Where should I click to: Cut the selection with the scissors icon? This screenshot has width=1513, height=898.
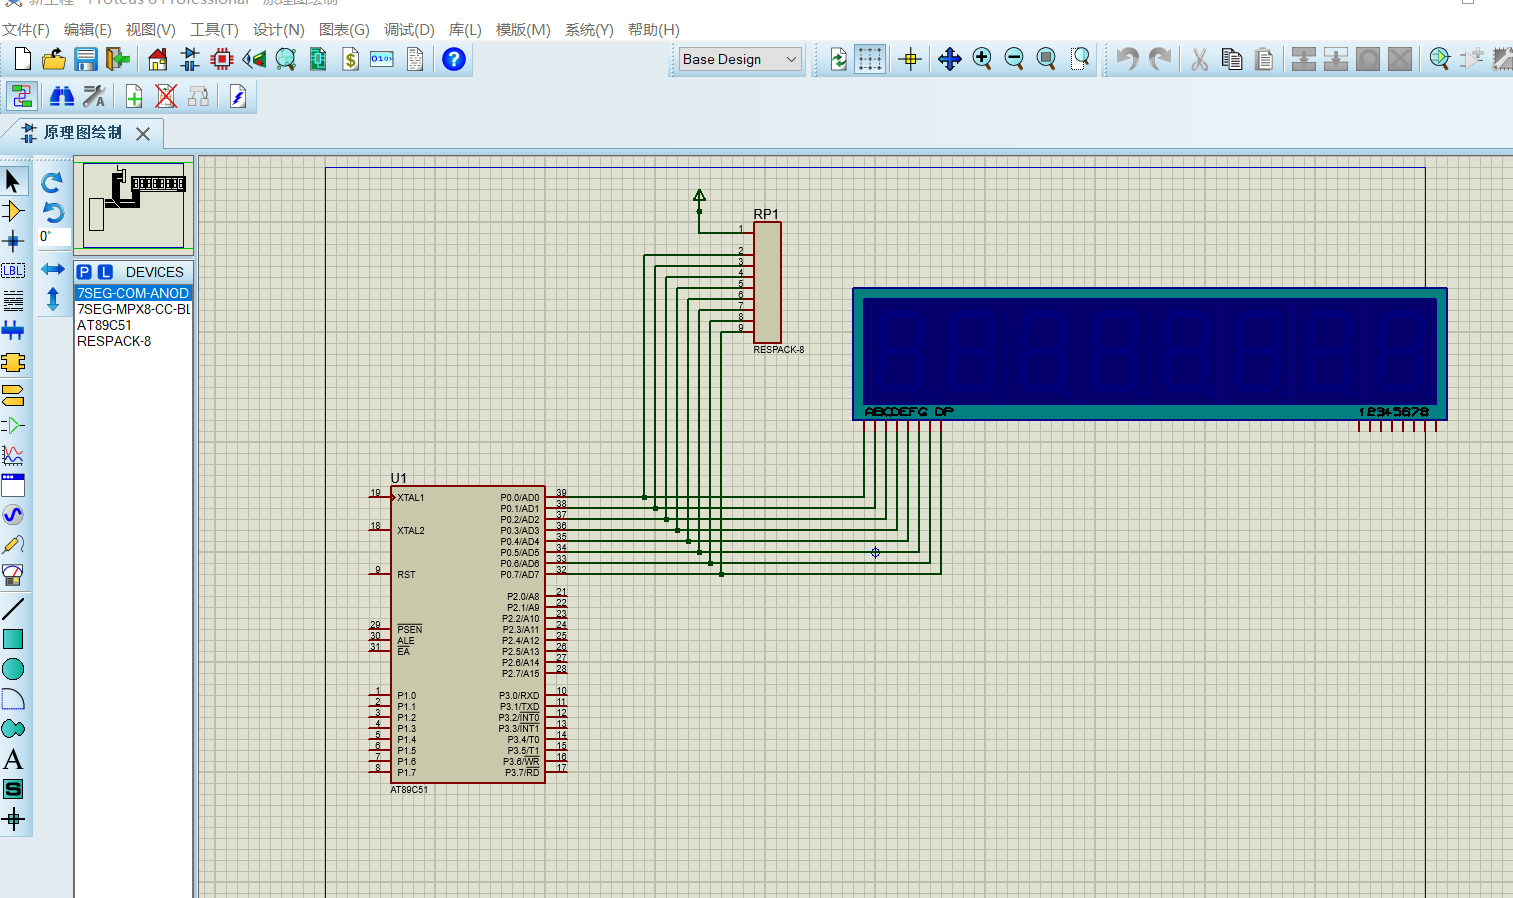(1200, 59)
